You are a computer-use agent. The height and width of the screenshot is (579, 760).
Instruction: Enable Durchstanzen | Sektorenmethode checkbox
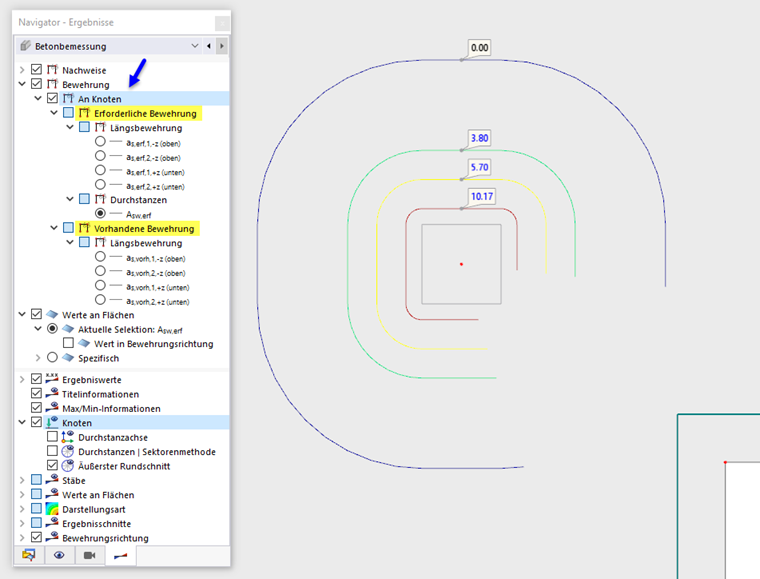tap(52, 451)
